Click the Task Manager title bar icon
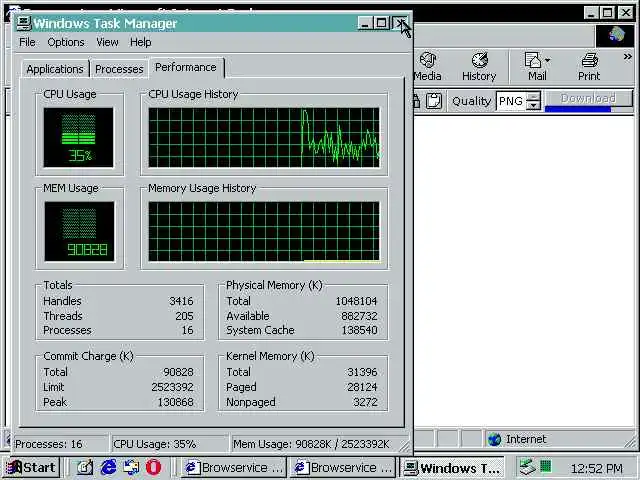Image resolution: width=640 pixels, height=480 pixels. point(24,23)
